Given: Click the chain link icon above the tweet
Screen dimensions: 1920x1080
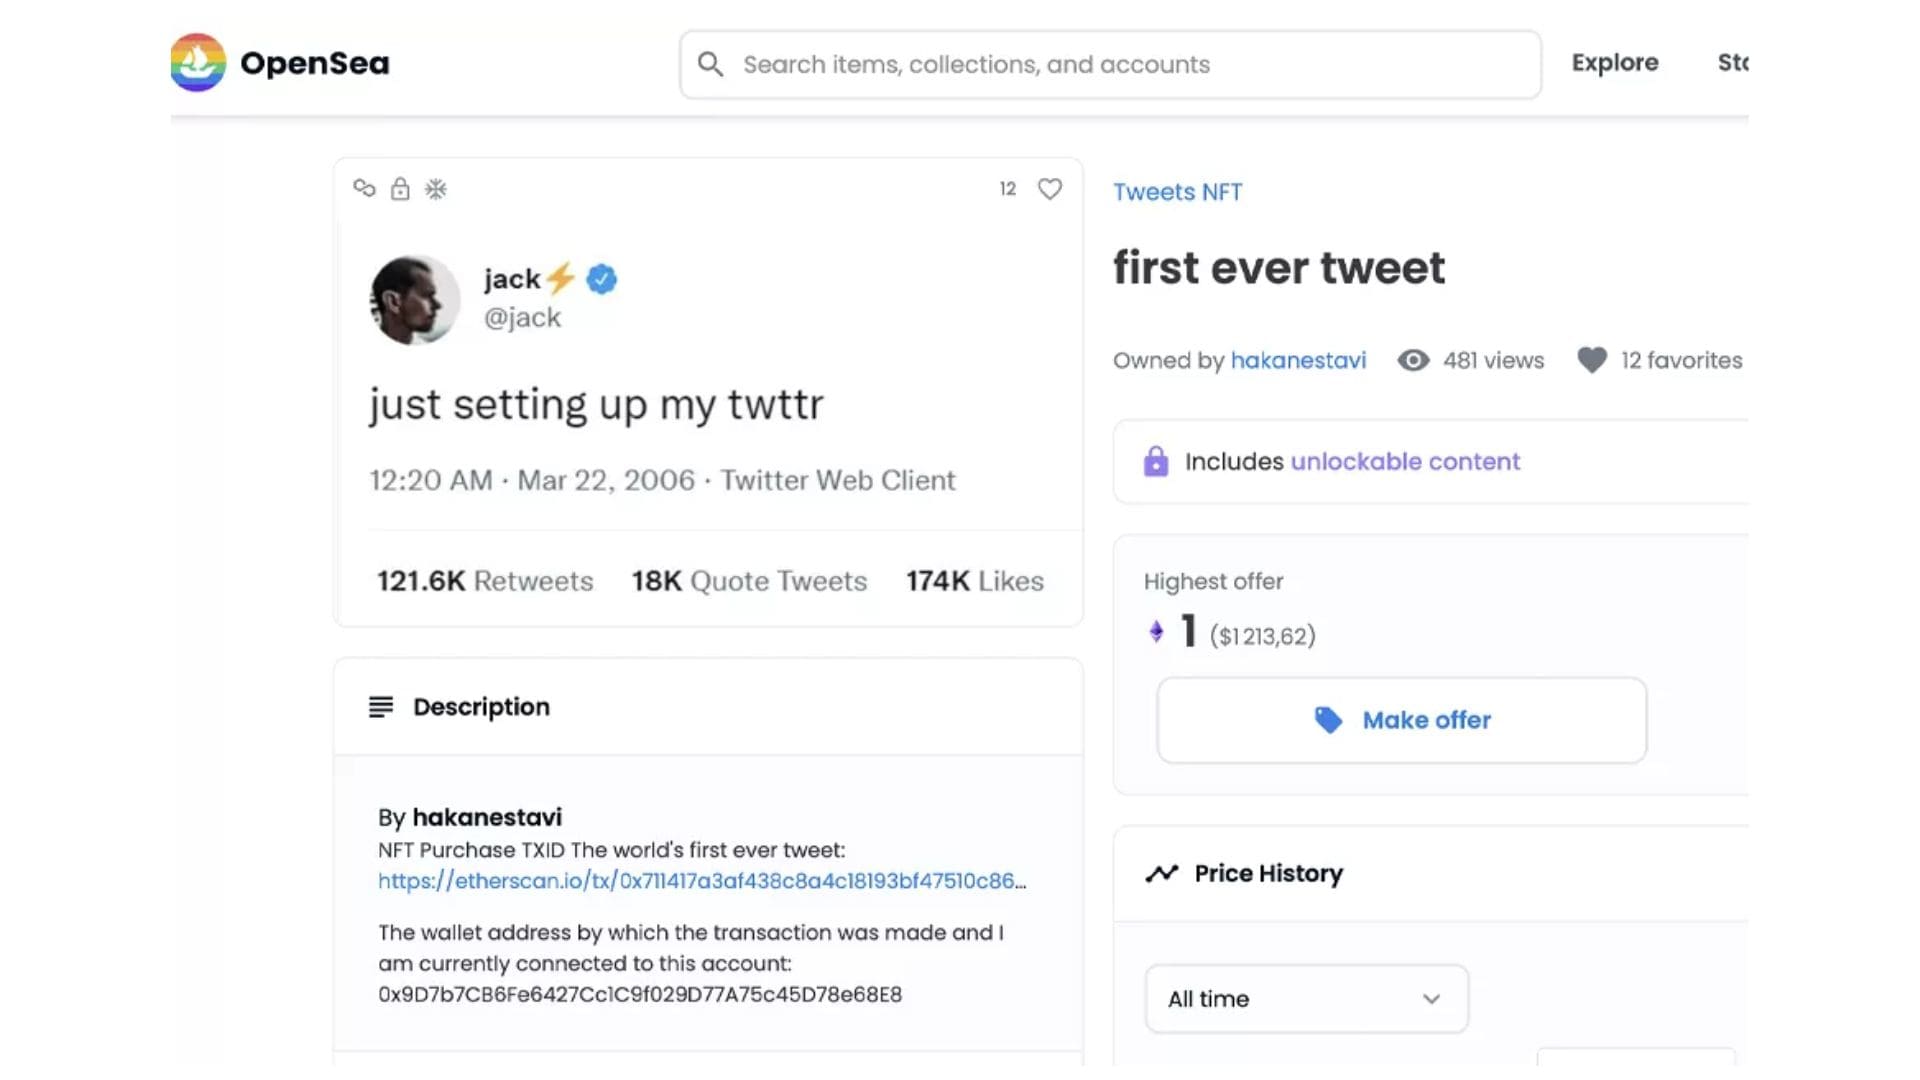Looking at the screenshot, I should pyautogui.click(x=364, y=188).
